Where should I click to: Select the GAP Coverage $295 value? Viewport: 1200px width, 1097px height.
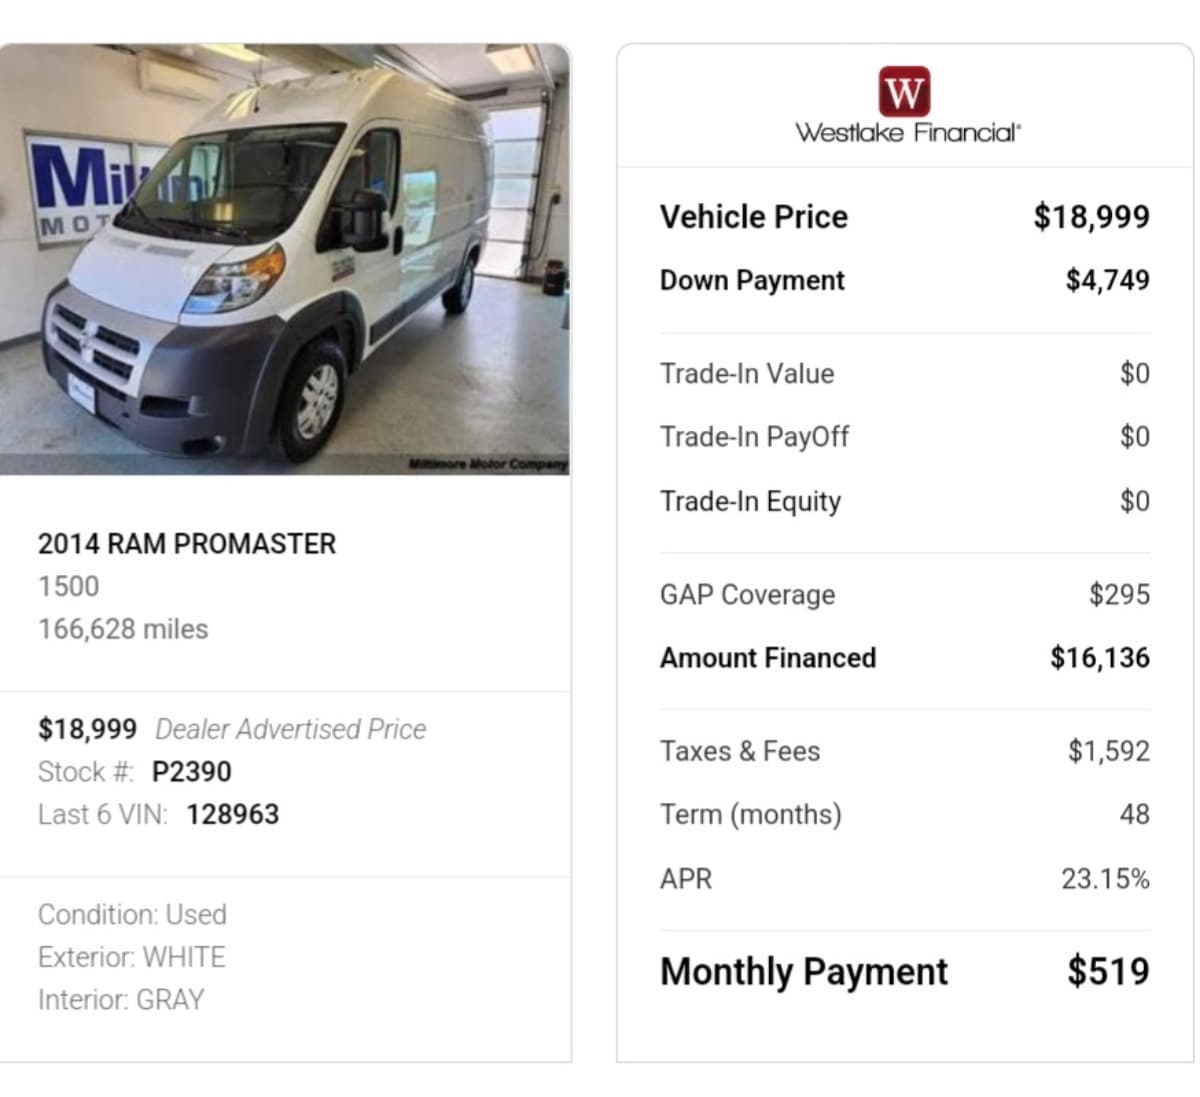[x=1119, y=595]
